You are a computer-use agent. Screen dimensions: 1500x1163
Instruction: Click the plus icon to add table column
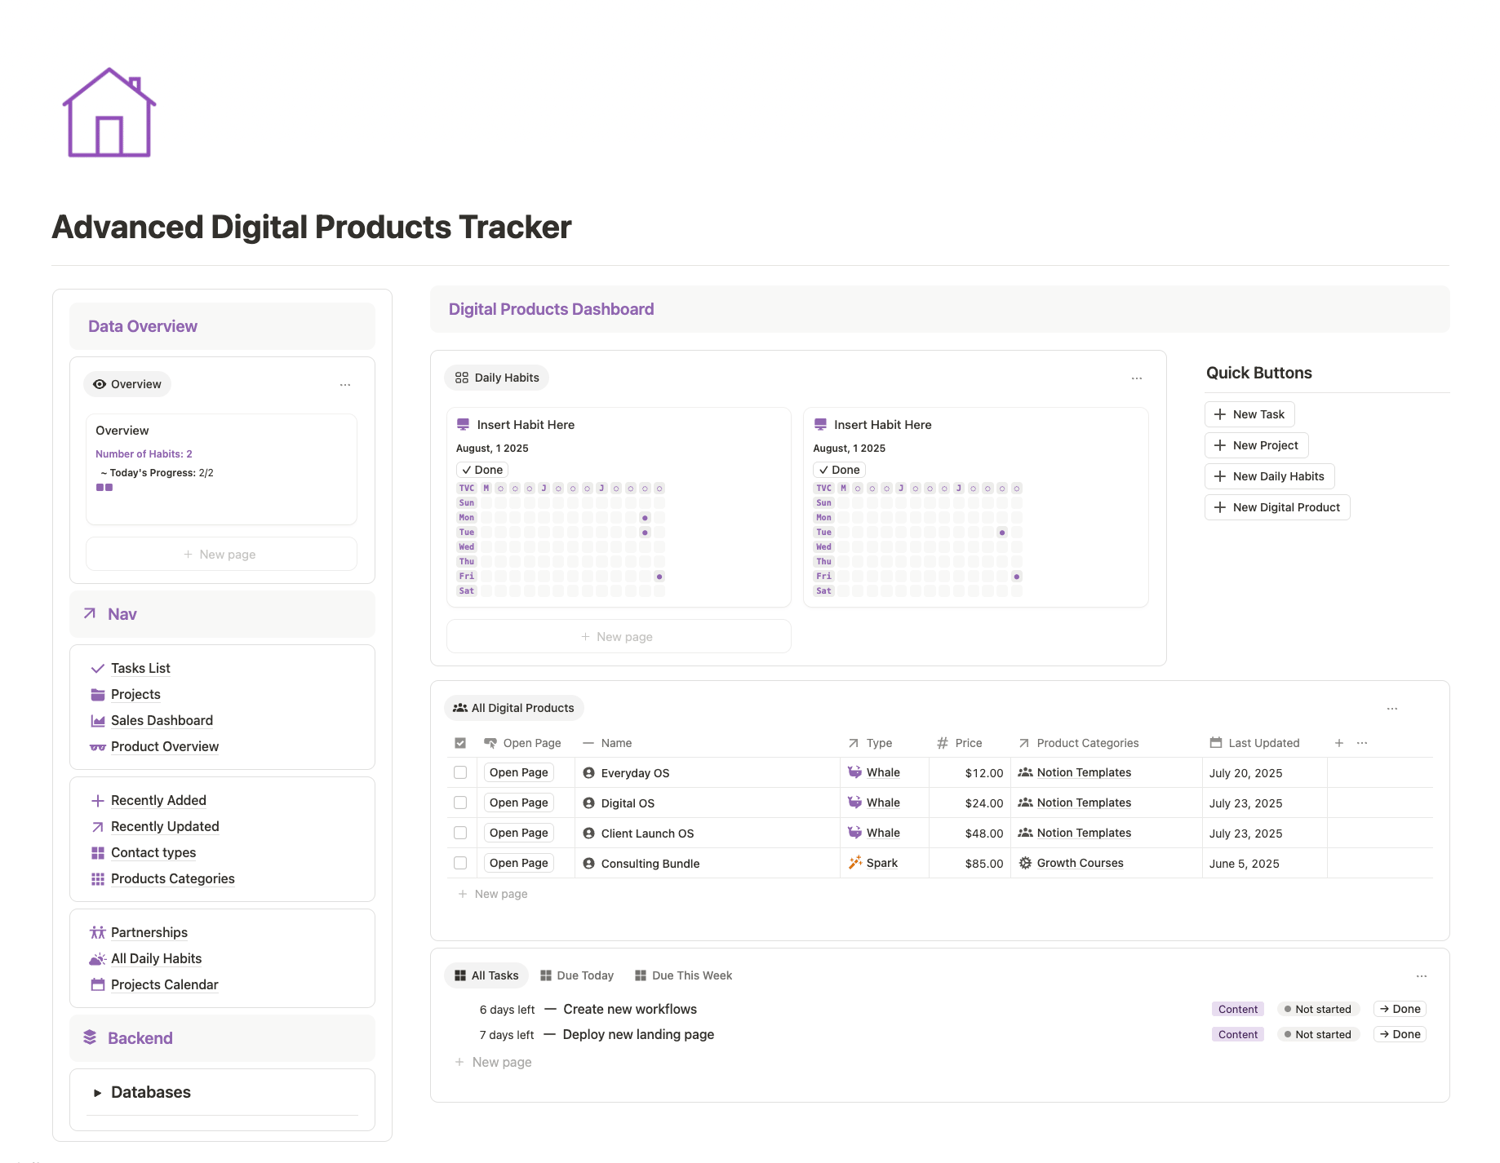coord(1339,743)
